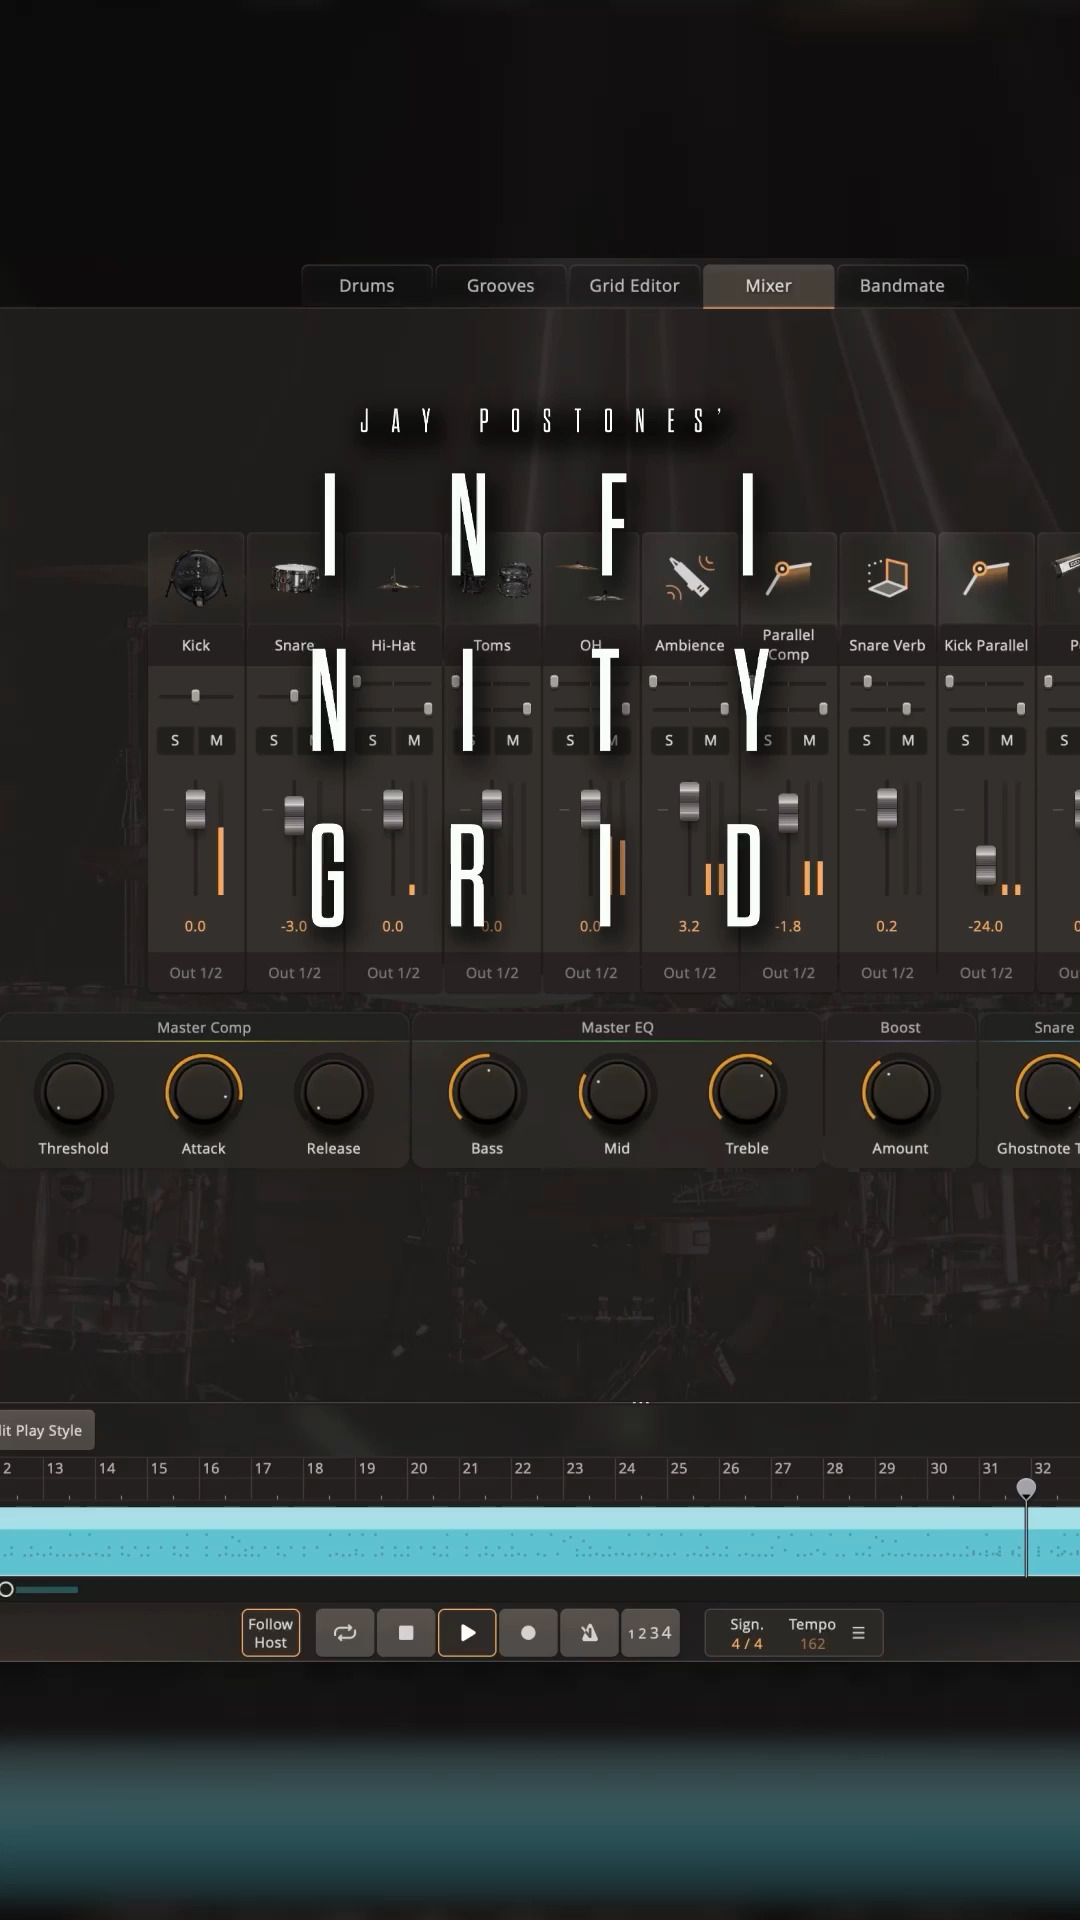This screenshot has width=1080, height=1920.
Task: Mute the Kick Parallel channel
Action: click(x=1007, y=740)
